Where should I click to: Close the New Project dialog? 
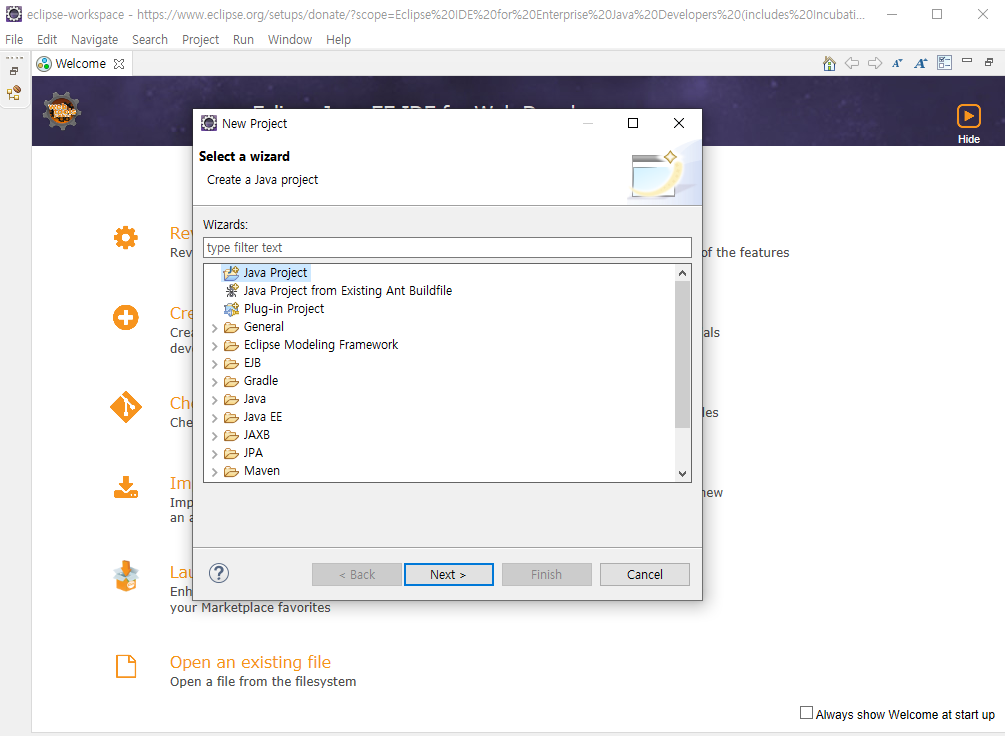(679, 123)
